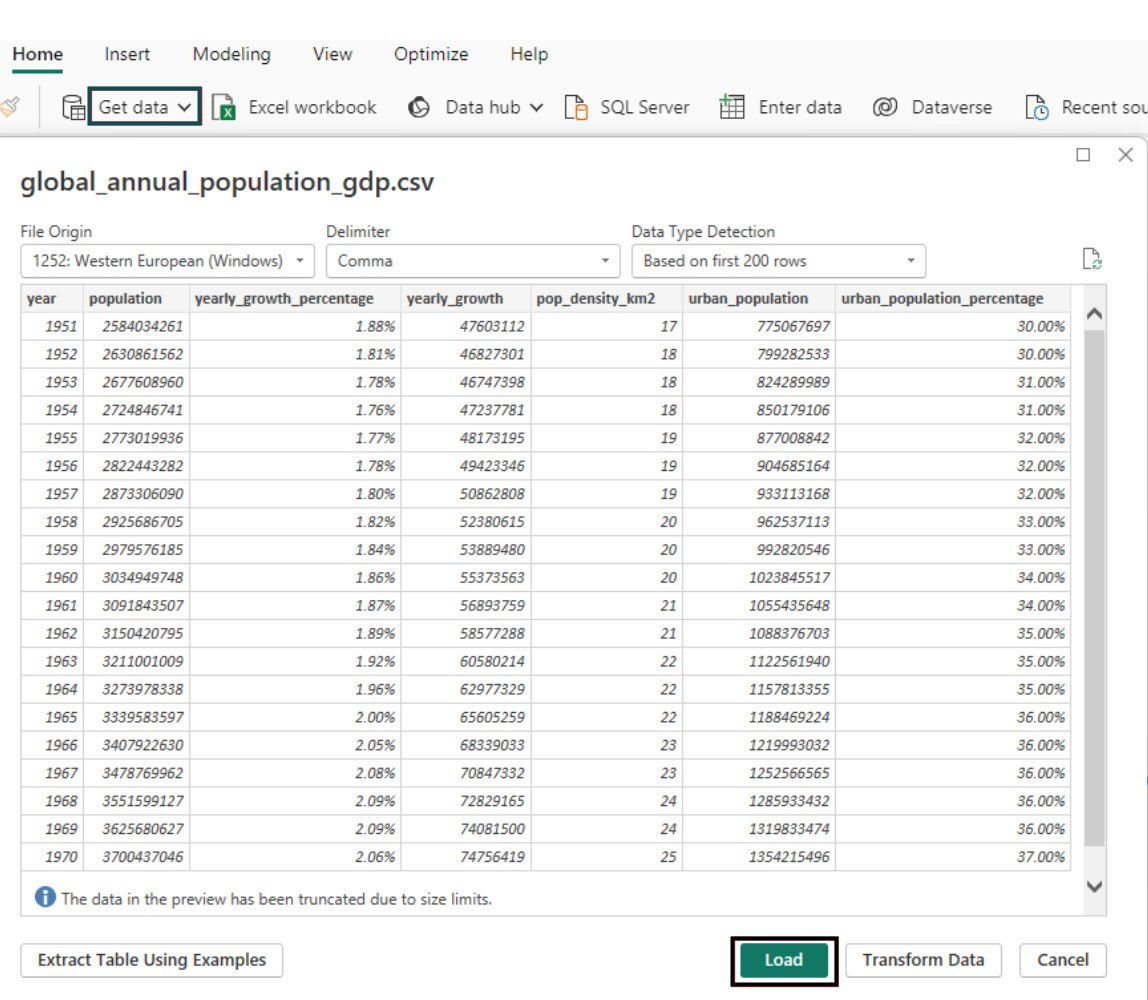Switch to the Modeling ribbon tab
The width and height of the screenshot is (1148, 1000).
point(231,54)
